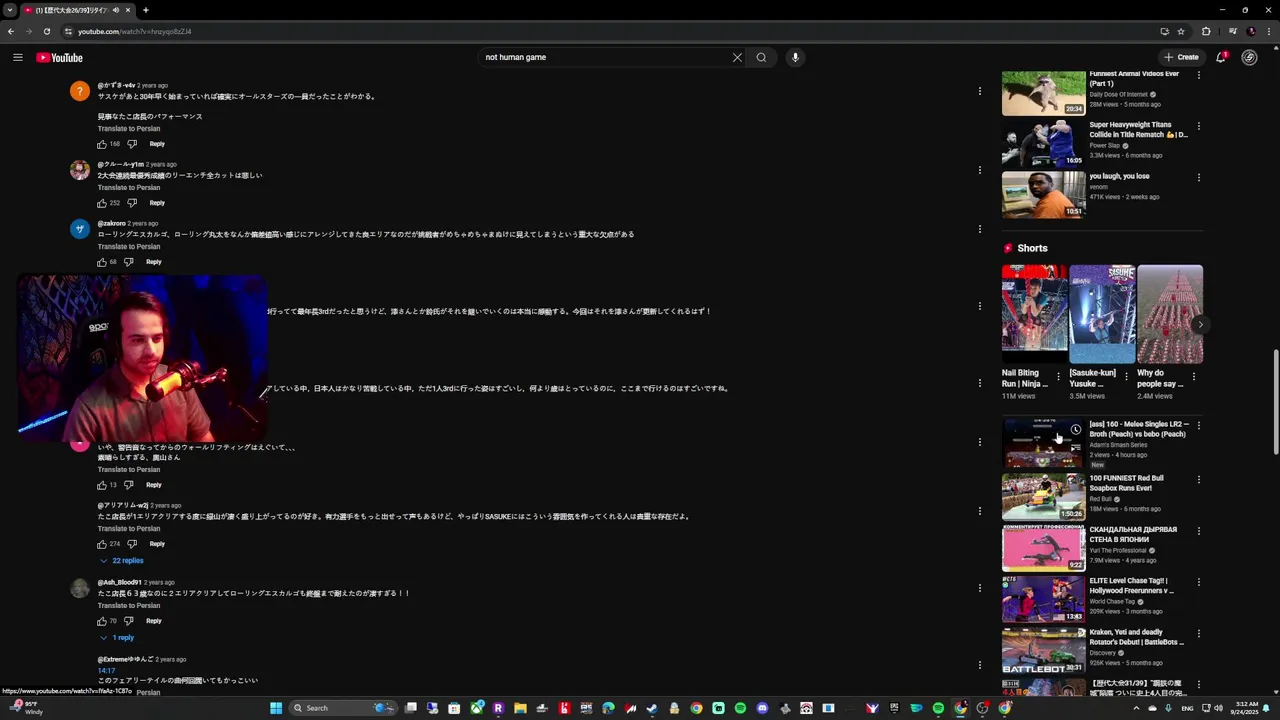Open the YouTube guide hamburger menu

coord(18,57)
